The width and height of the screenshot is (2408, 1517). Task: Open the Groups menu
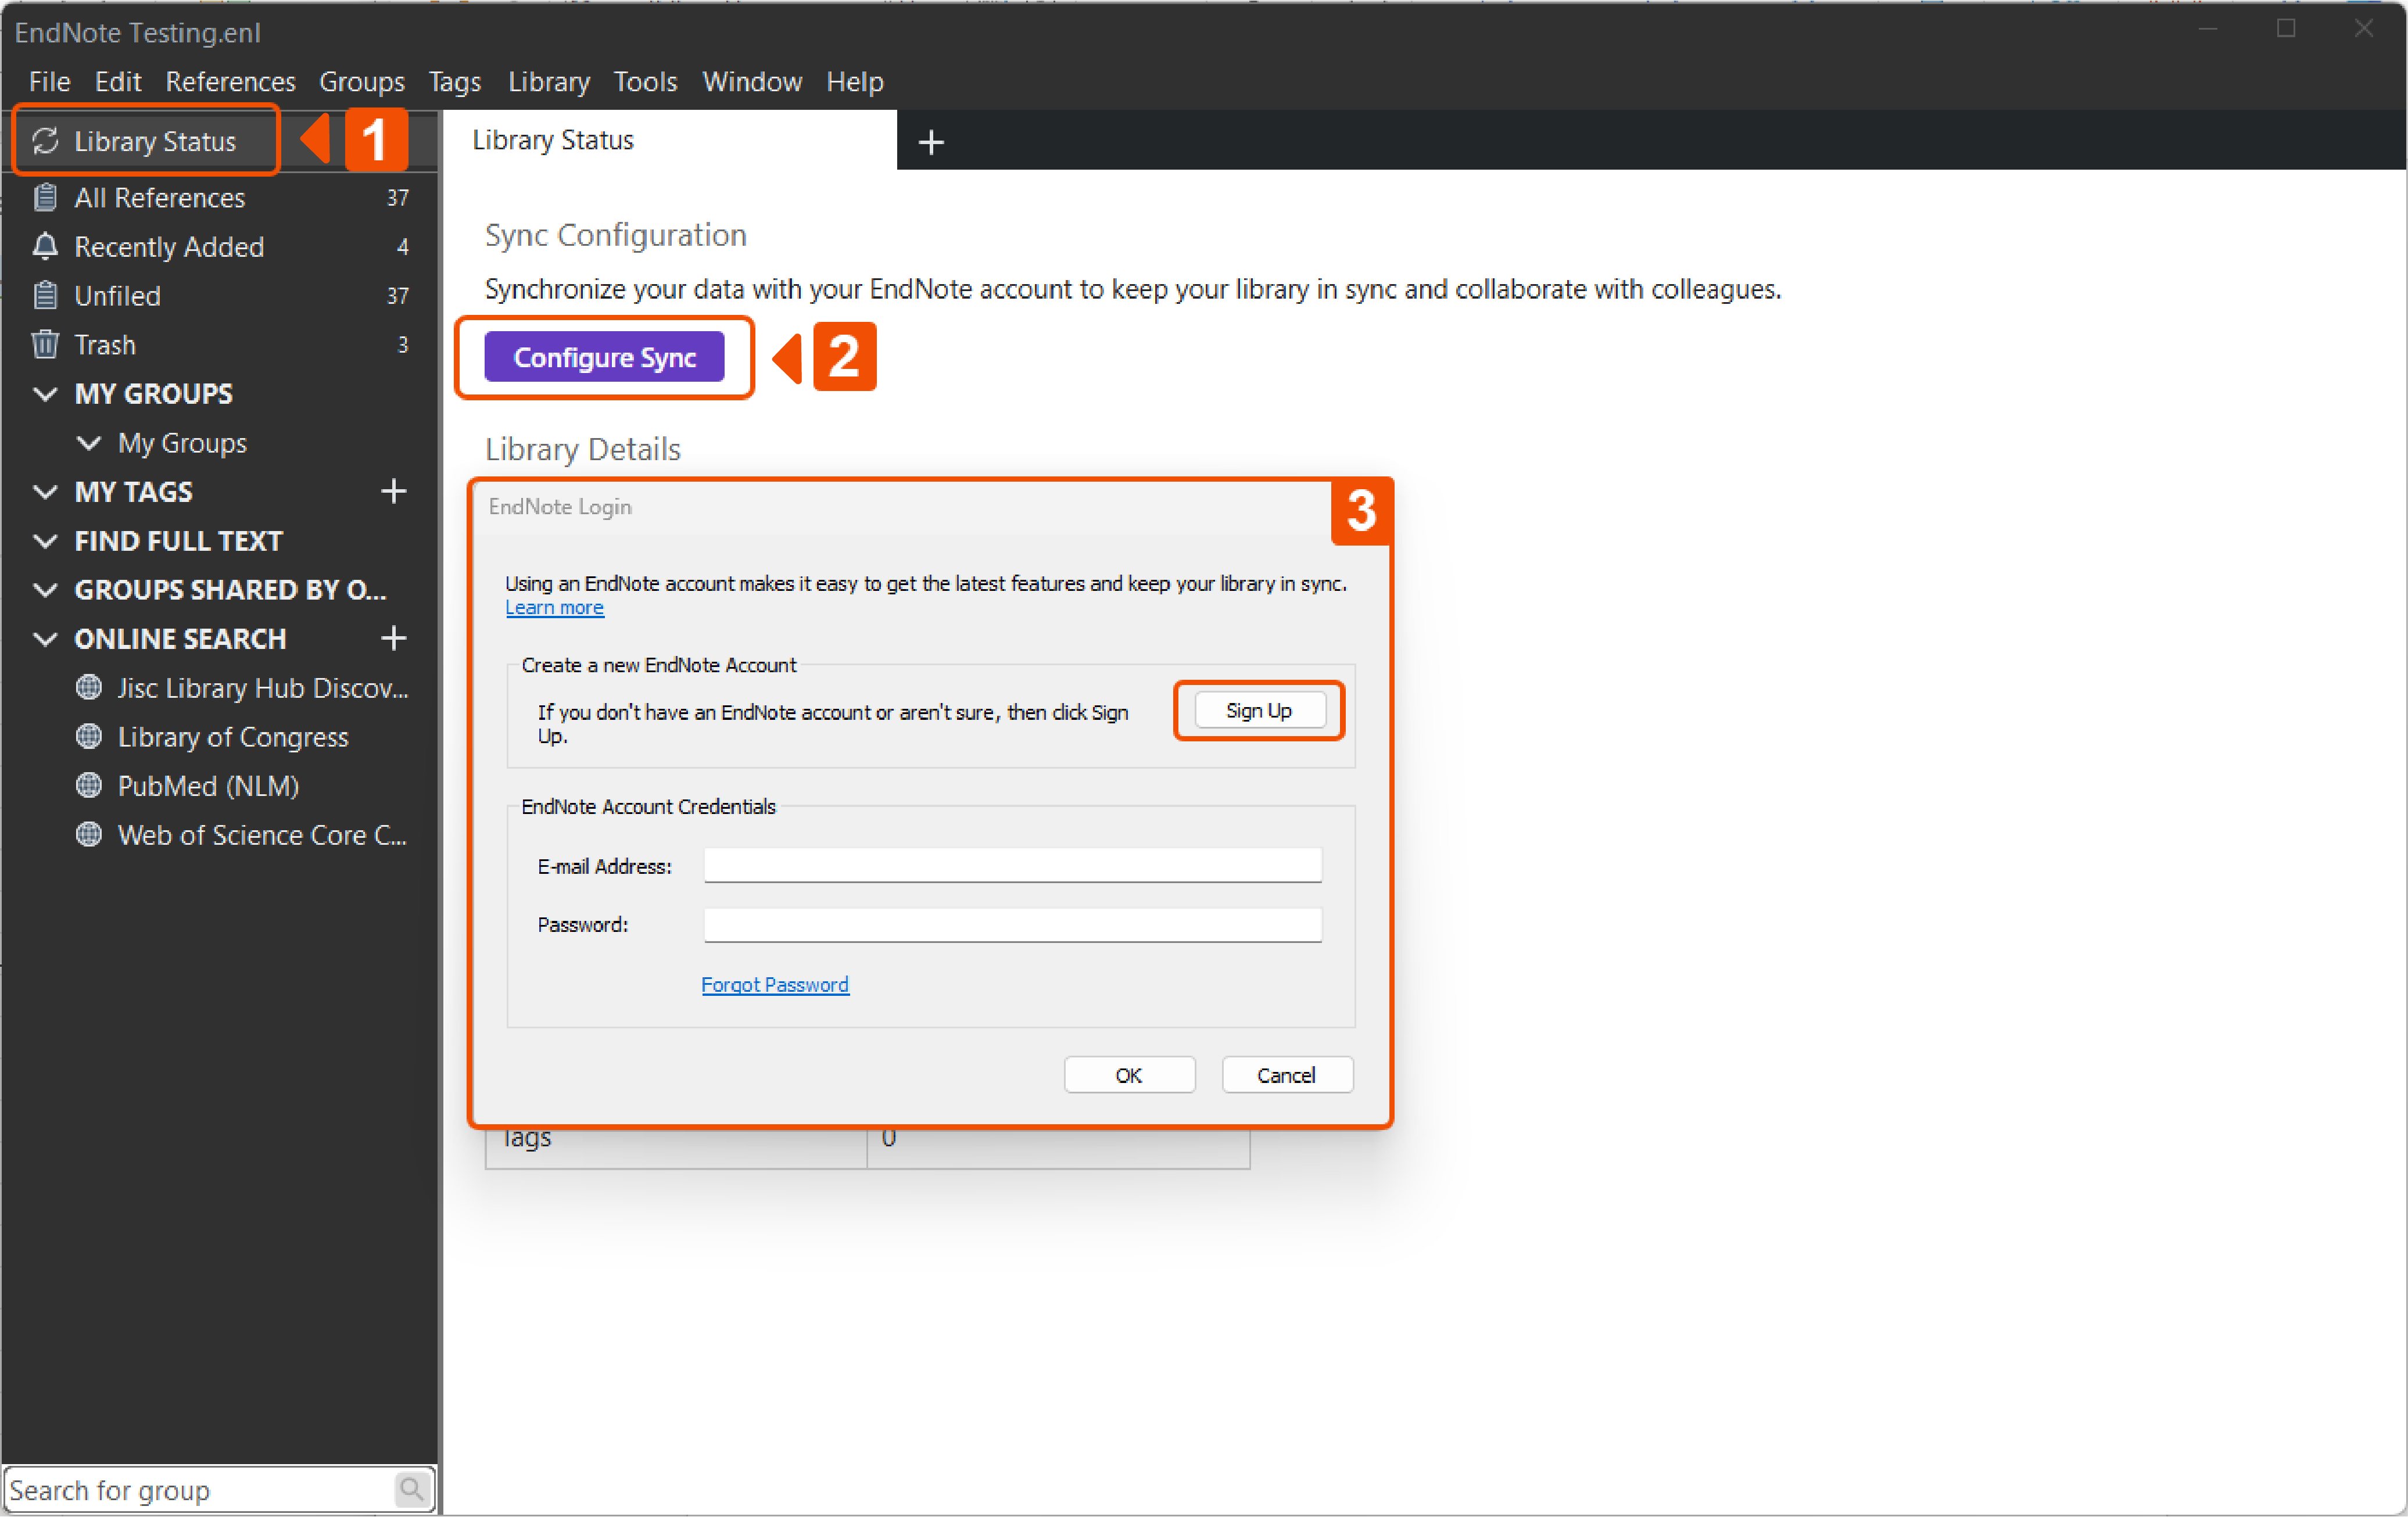(x=361, y=81)
